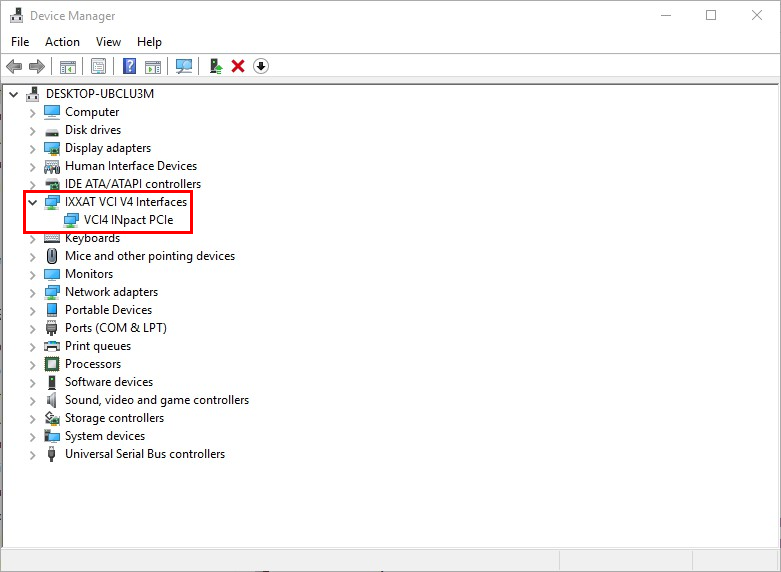
Task: Expand the Disk drives category
Action: pyautogui.click(x=33, y=131)
